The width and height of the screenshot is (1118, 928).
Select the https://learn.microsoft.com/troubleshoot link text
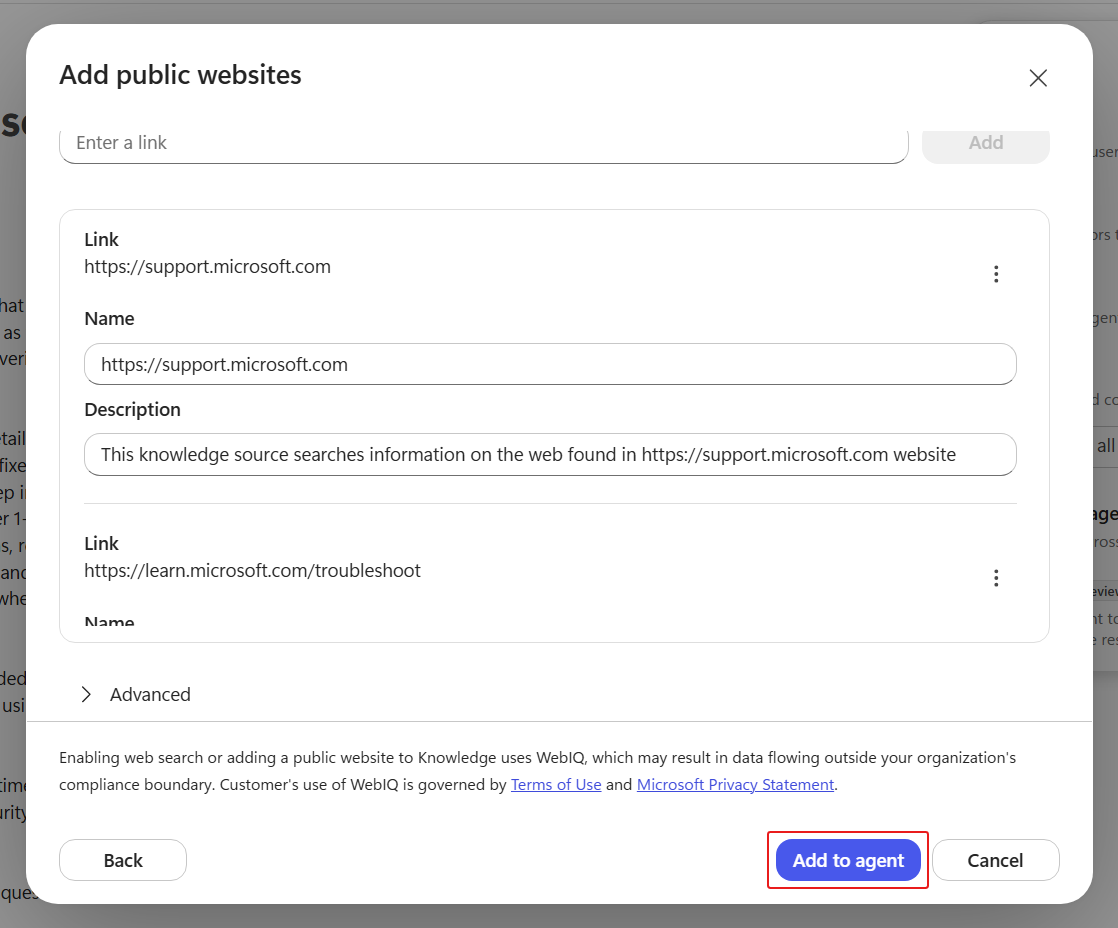pos(252,571)
